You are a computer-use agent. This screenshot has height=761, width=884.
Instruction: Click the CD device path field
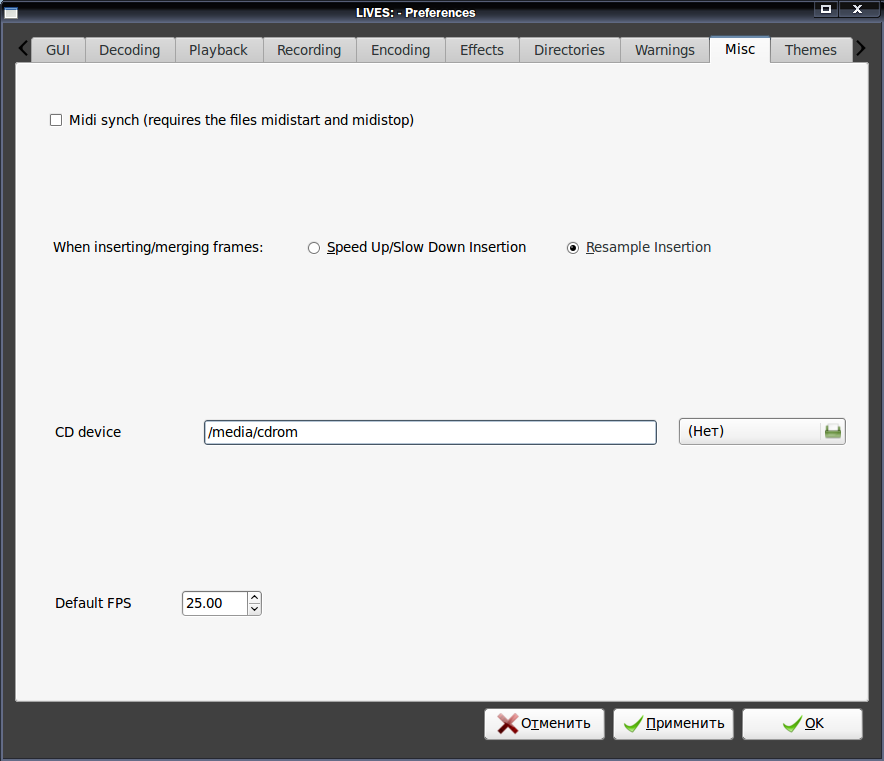click(x=430, y=432)
